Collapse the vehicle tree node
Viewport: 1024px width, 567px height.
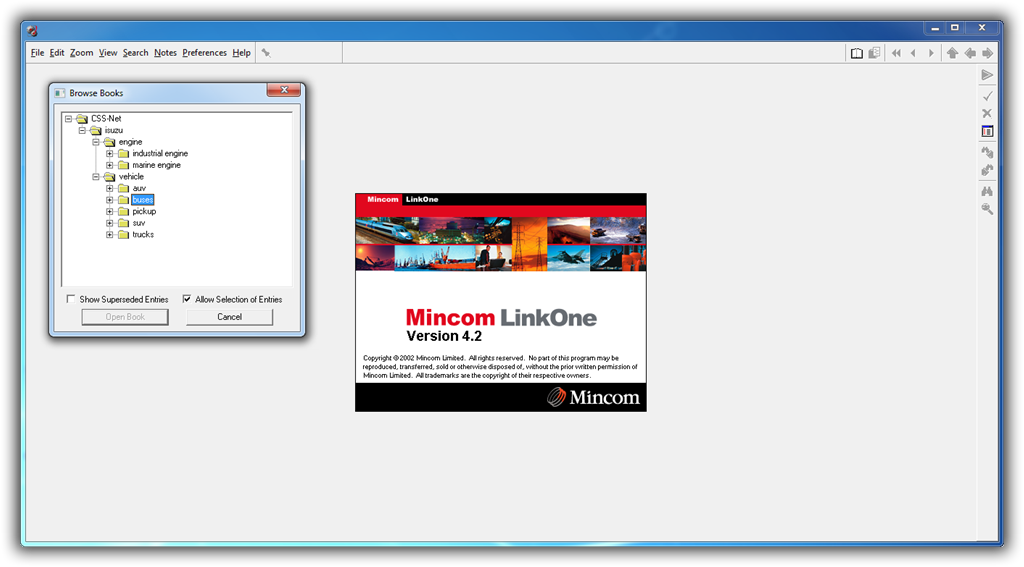[95, 177]
